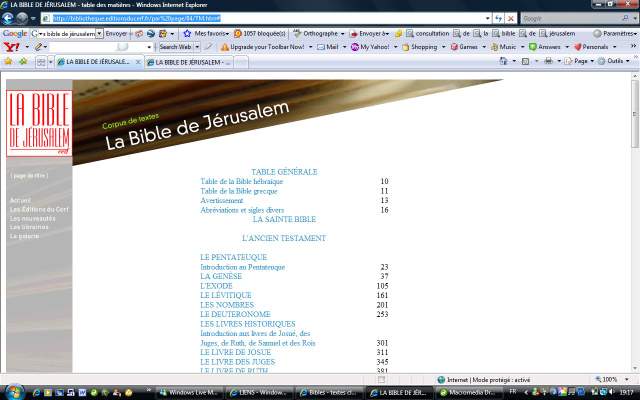The height and width of the screenshot is (400, 640).
Task: Open the 'LA GENÈSE' link
Action: [x=221, y=276]
